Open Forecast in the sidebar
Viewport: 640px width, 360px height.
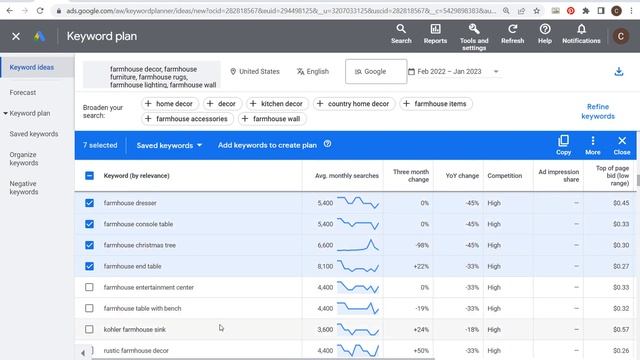tap(23, 93)
